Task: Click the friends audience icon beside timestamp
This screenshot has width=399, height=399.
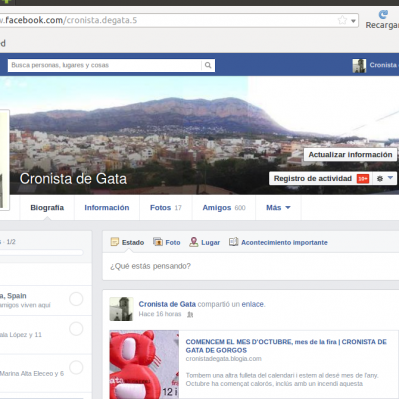Action: (190, 314)
